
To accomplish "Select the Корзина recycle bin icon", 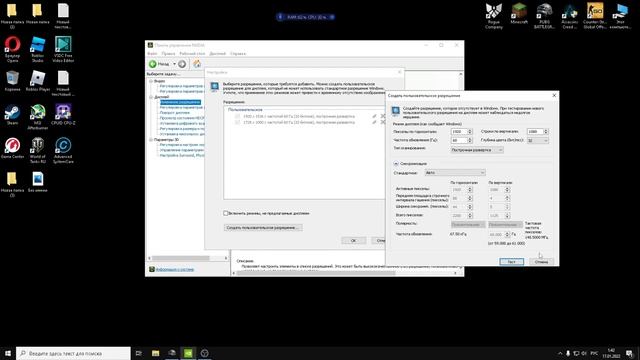I will point(12,81).
